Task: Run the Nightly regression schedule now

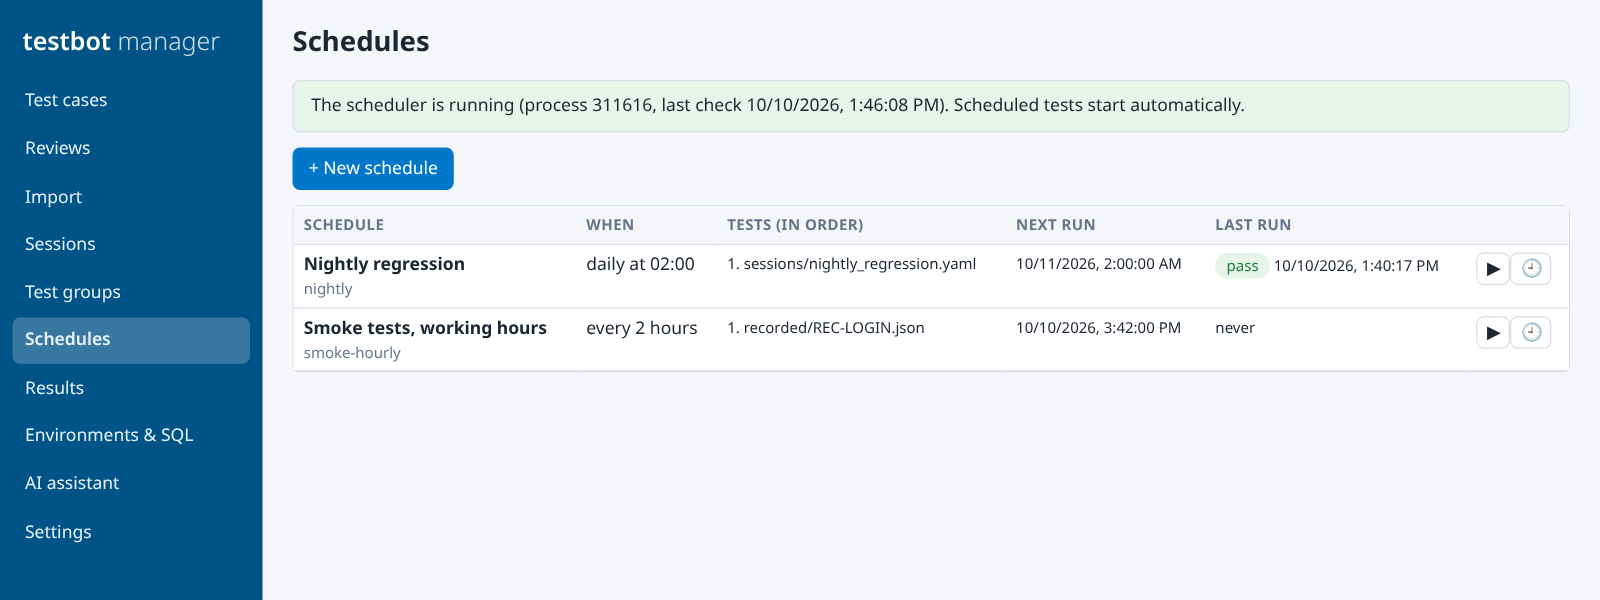Action: tap(1493, 268)
